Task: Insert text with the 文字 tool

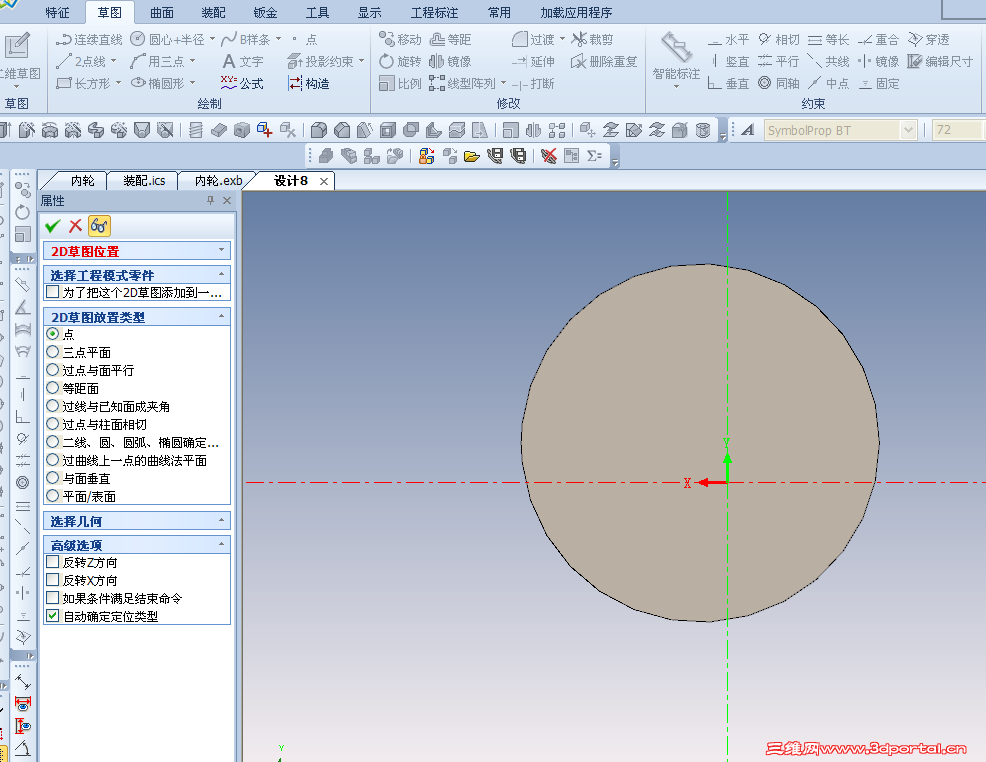Action: click(x=243, y=62)
